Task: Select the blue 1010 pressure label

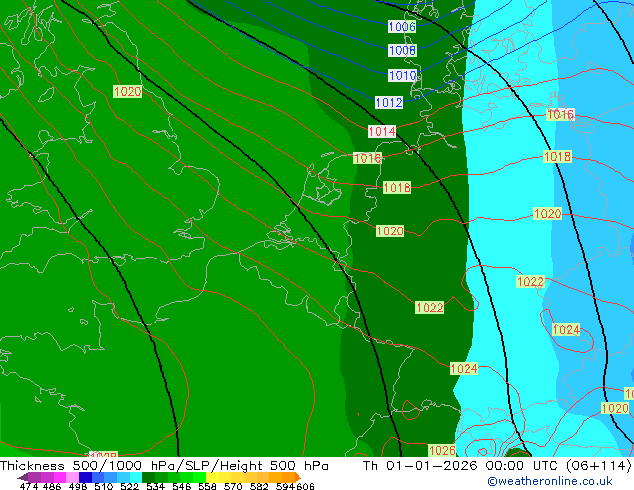Action: 402,76
